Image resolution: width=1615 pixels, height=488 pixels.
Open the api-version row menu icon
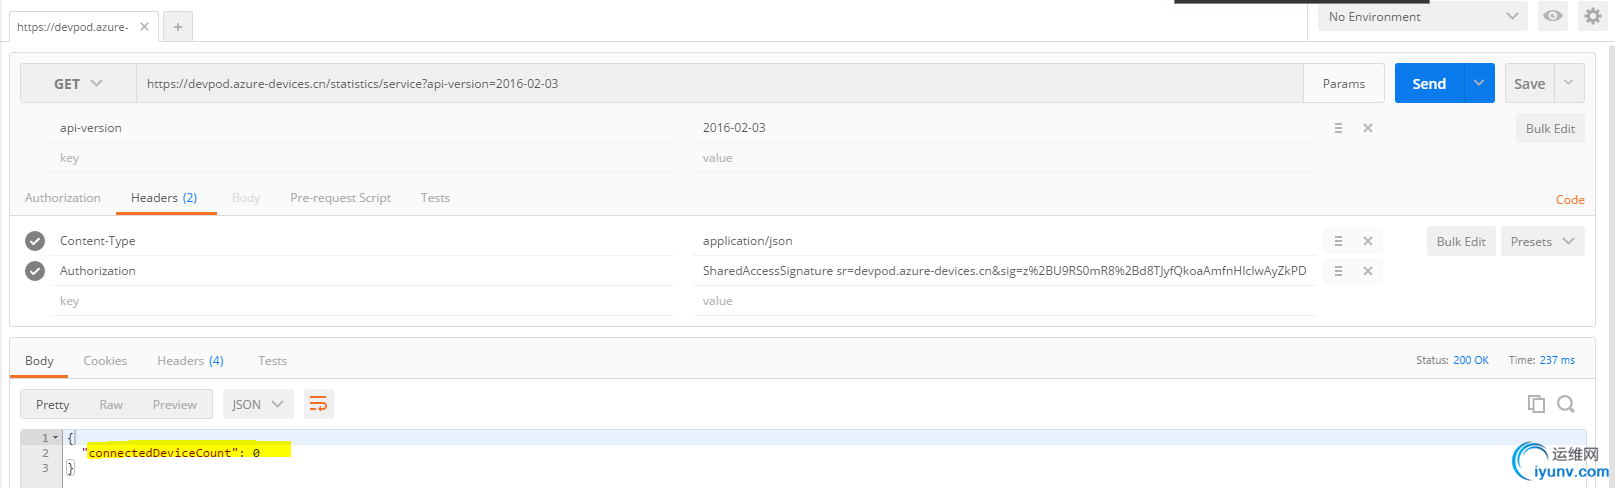tap(1338, 128)
